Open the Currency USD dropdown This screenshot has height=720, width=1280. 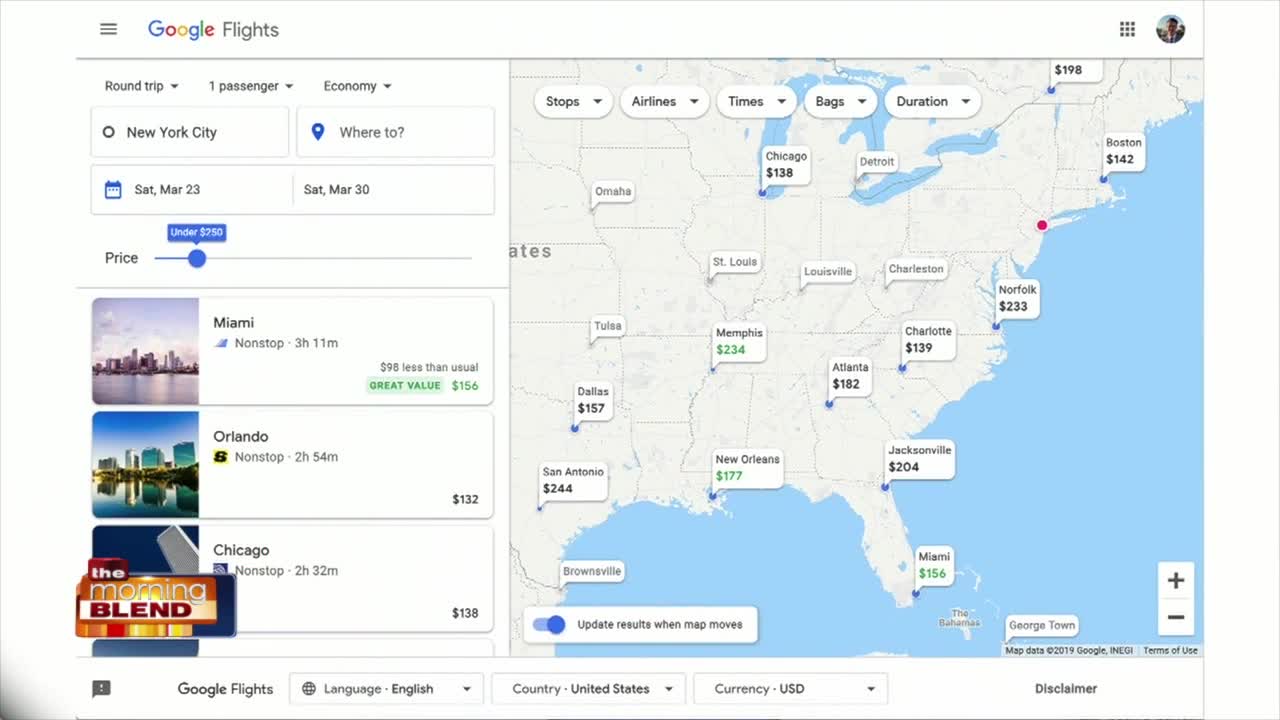coord(790,689)
